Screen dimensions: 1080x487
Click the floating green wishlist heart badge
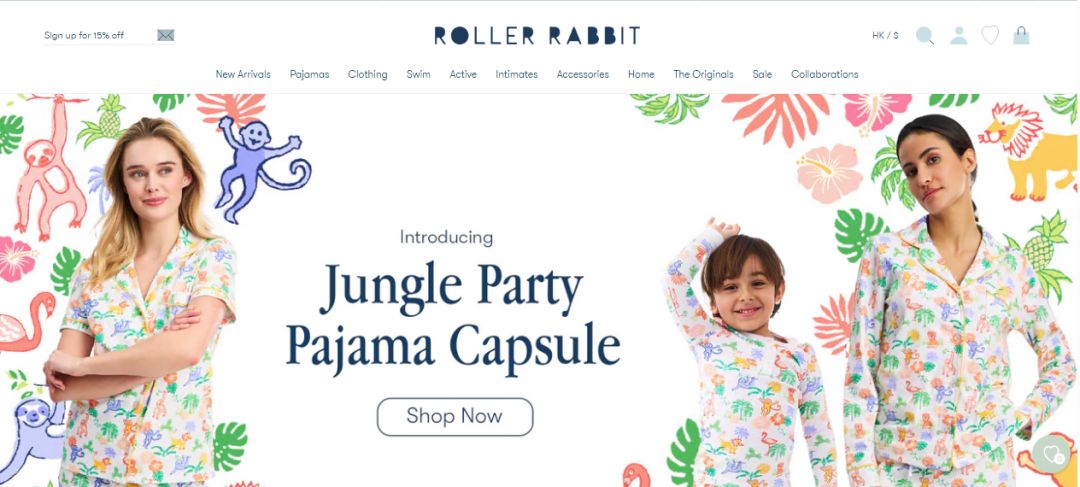coord(1052,454)
